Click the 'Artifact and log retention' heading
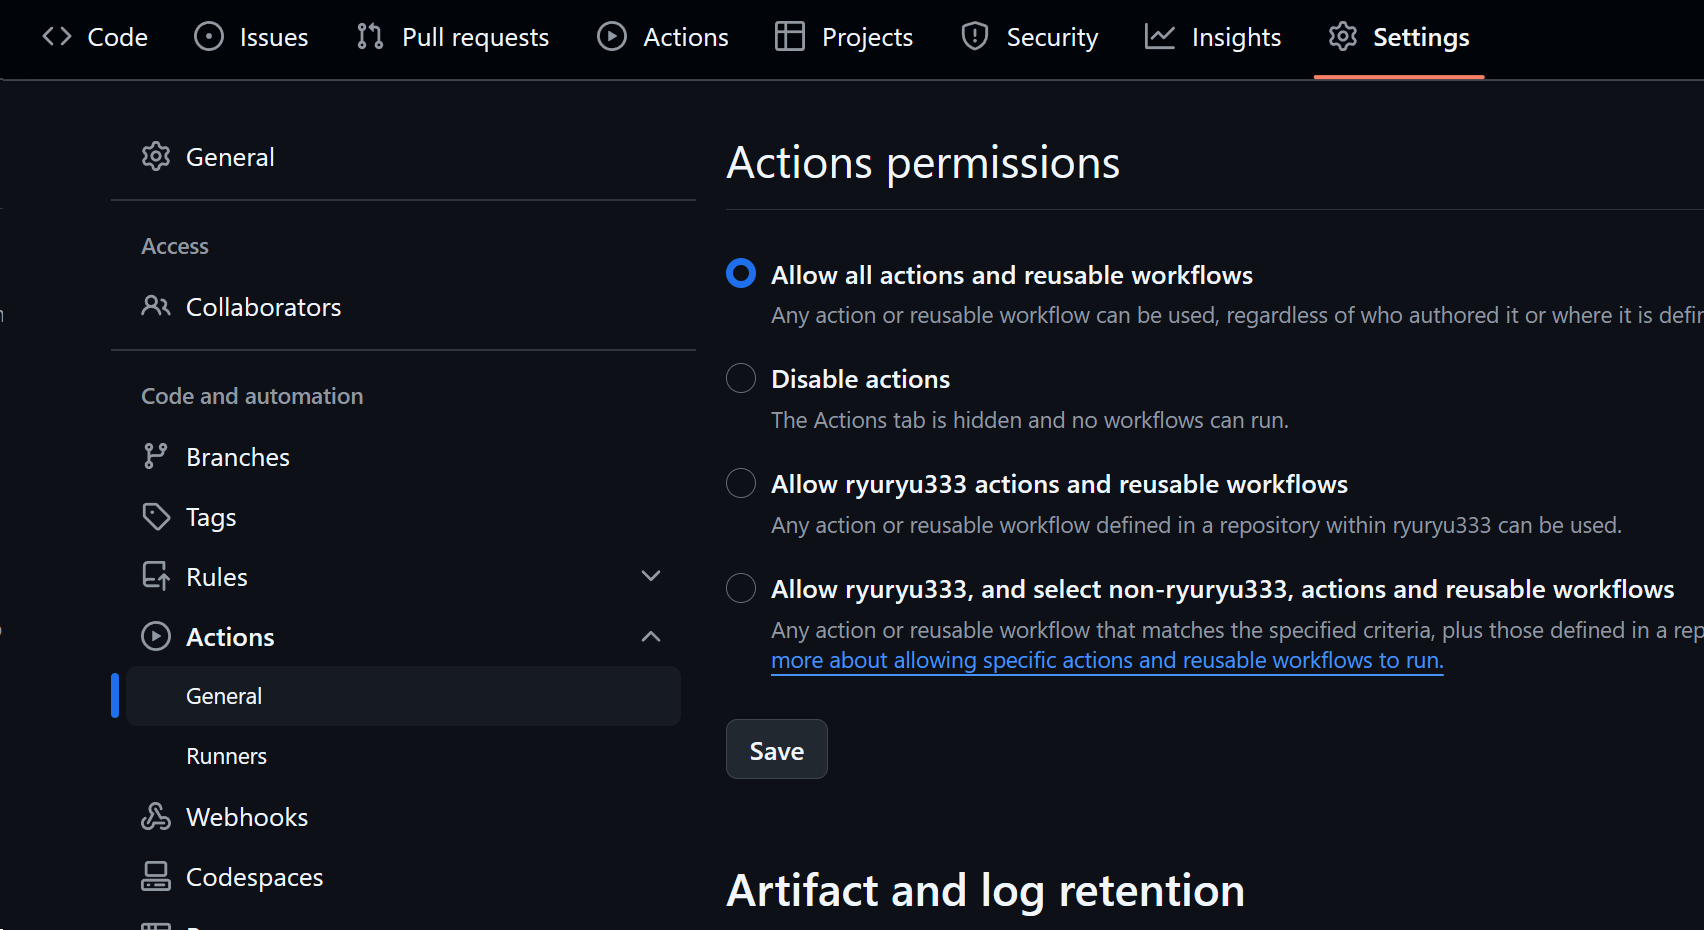This screenshot has width=1704, height=930. (986, 890)
